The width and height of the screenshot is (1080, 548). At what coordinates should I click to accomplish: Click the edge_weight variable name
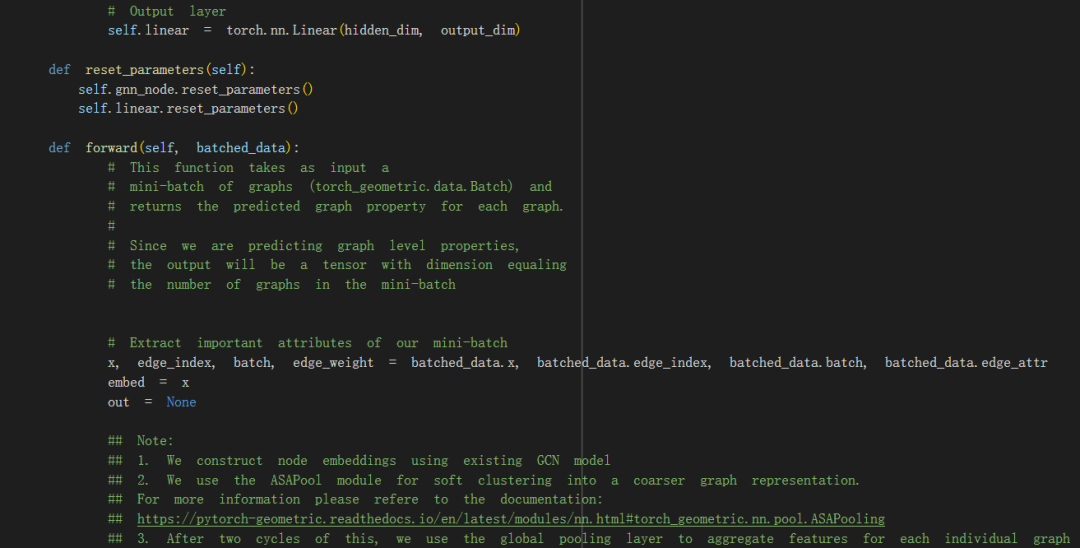pos(333,362)
